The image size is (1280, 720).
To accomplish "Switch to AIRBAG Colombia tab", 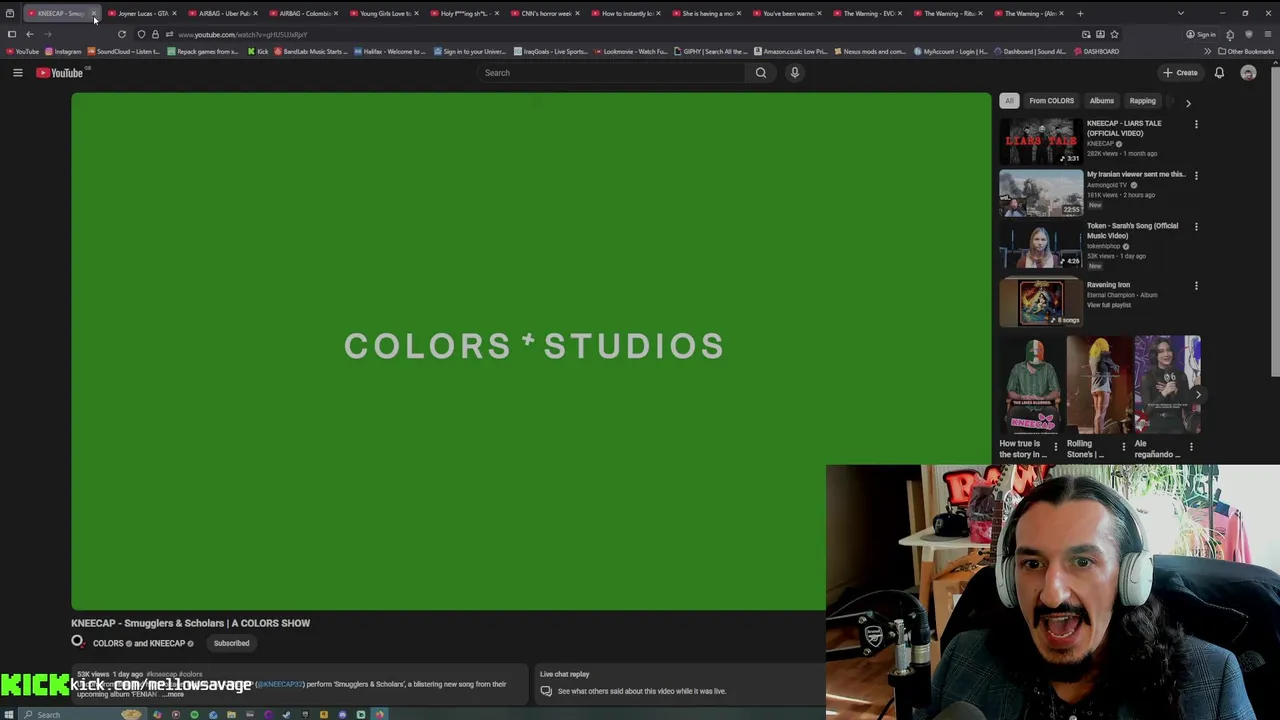I will point(304,14).
